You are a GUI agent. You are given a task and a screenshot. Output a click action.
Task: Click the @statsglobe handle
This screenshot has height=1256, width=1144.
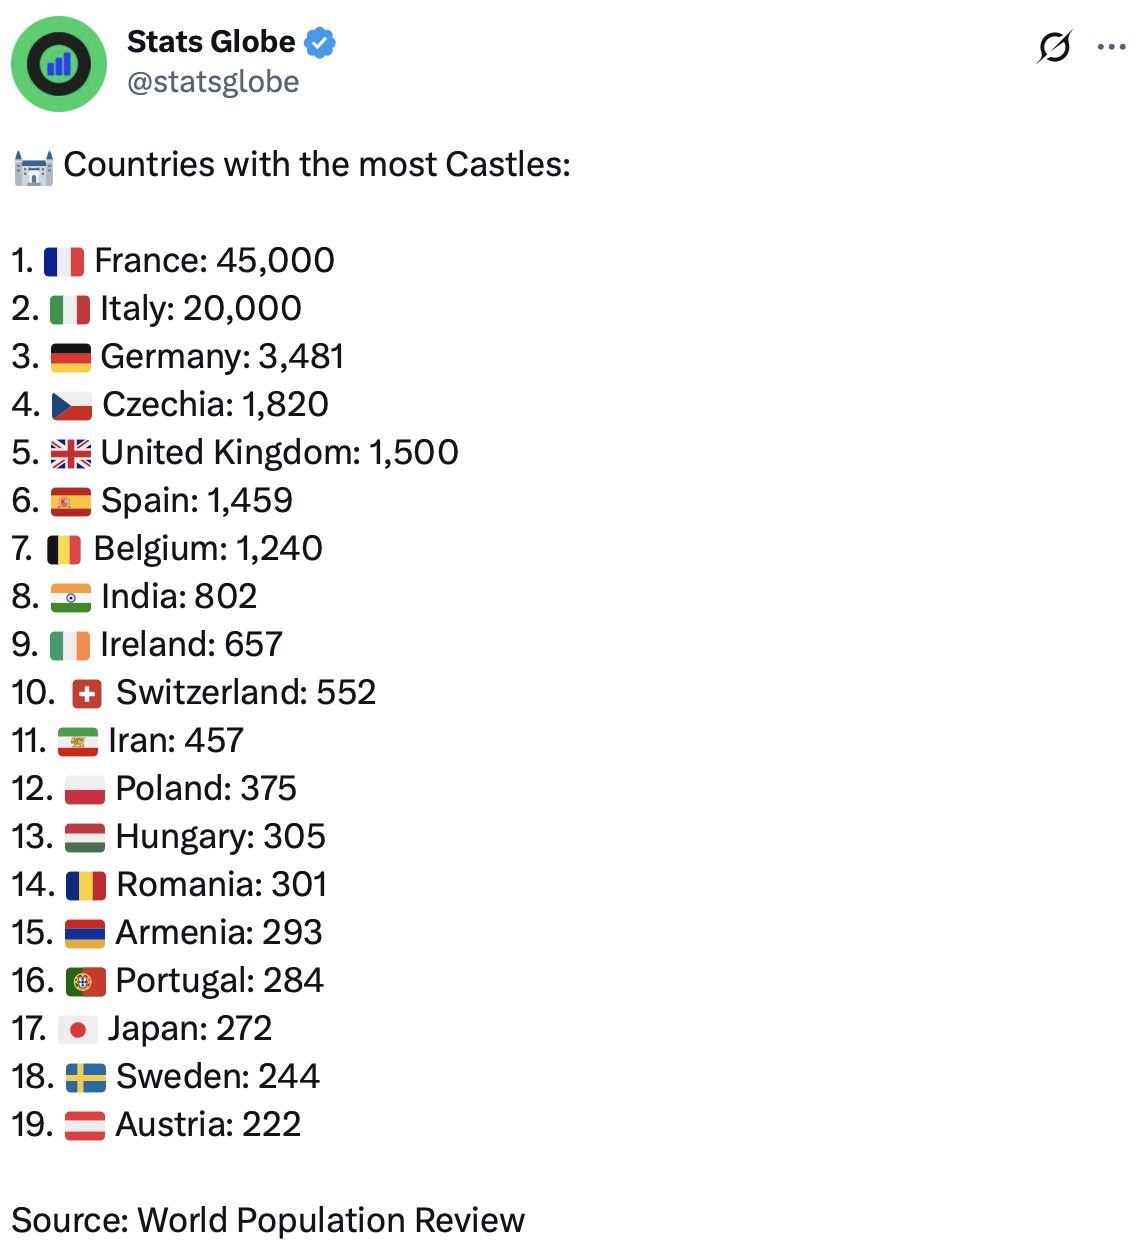(213, 82)
